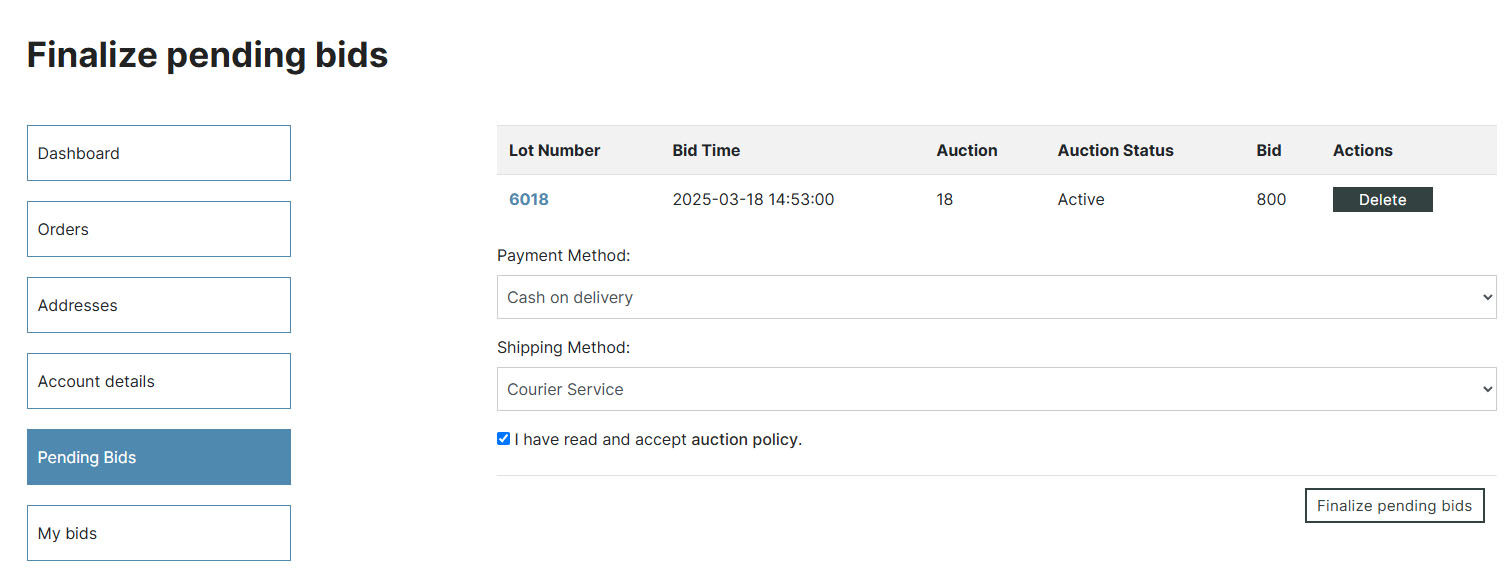The width and height of the screenshot is (1507, 573).
Task: Uncheck the accept auction policy checkbox
Action: (x=504, y=438)
